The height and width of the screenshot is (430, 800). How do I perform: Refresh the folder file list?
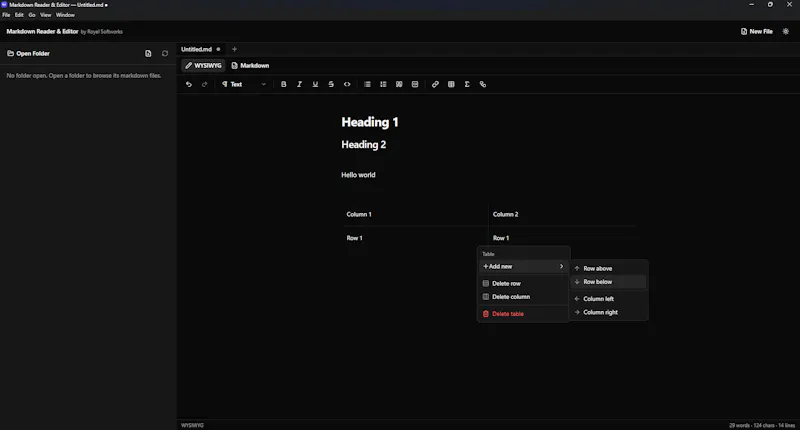coord(165,53)
